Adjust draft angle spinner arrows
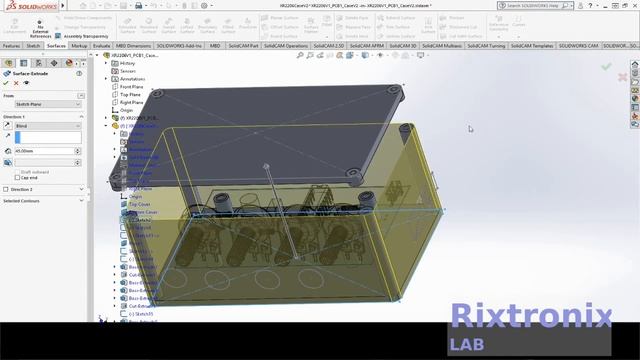The width and height of the screenshot is (640, 360). click(x=78, y=162)
